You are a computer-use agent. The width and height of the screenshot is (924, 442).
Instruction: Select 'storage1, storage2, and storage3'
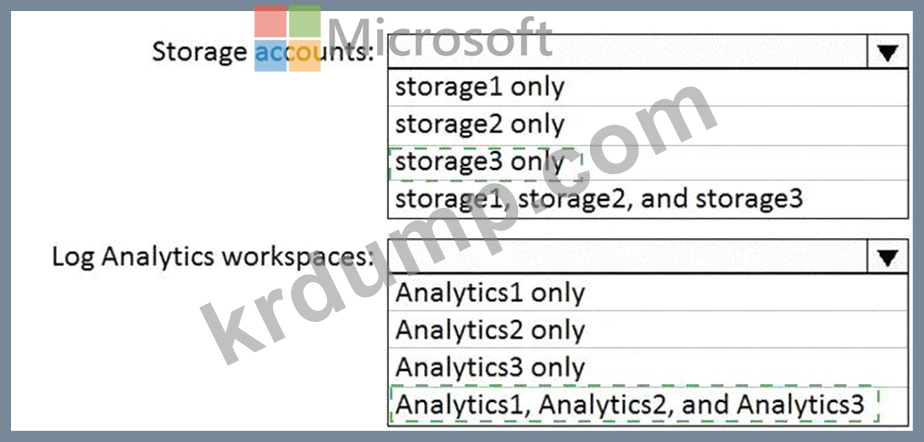(598, 198)
